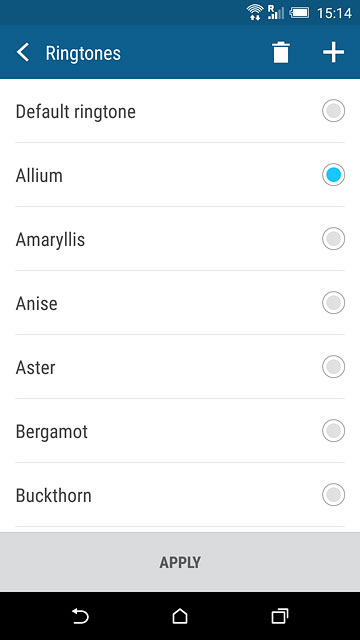Tap the battery status icon
Image resolution: width=360 pixels, height=640 pixels.
click(299, 13)
